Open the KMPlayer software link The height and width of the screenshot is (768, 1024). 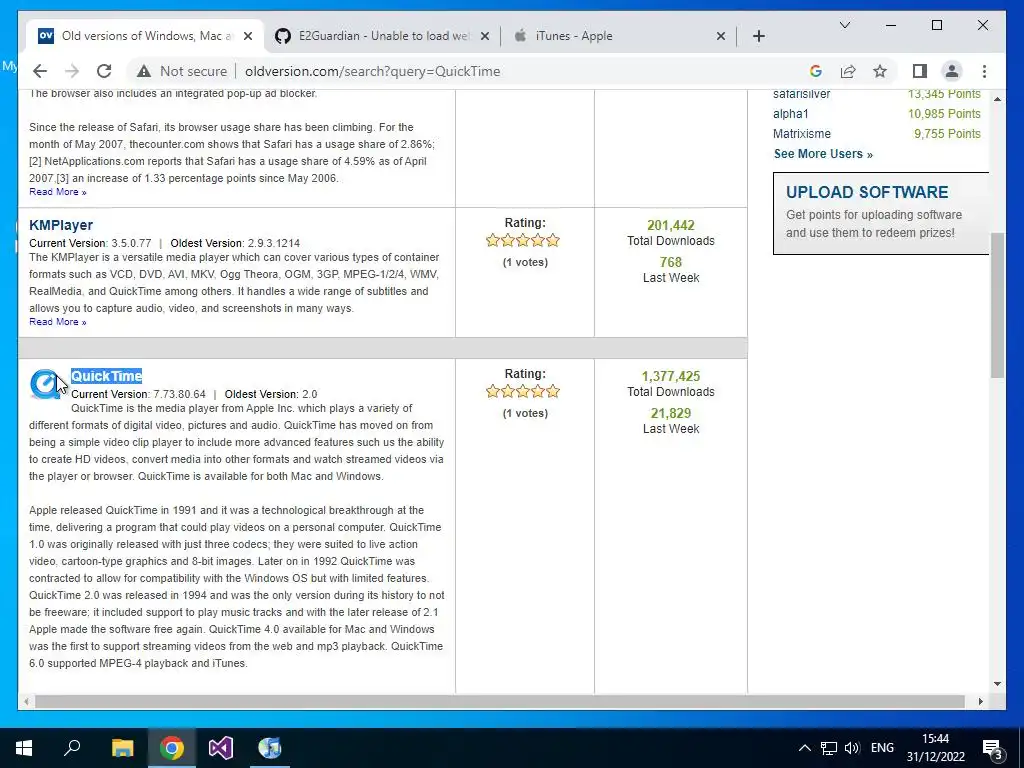tap(61, 225)
